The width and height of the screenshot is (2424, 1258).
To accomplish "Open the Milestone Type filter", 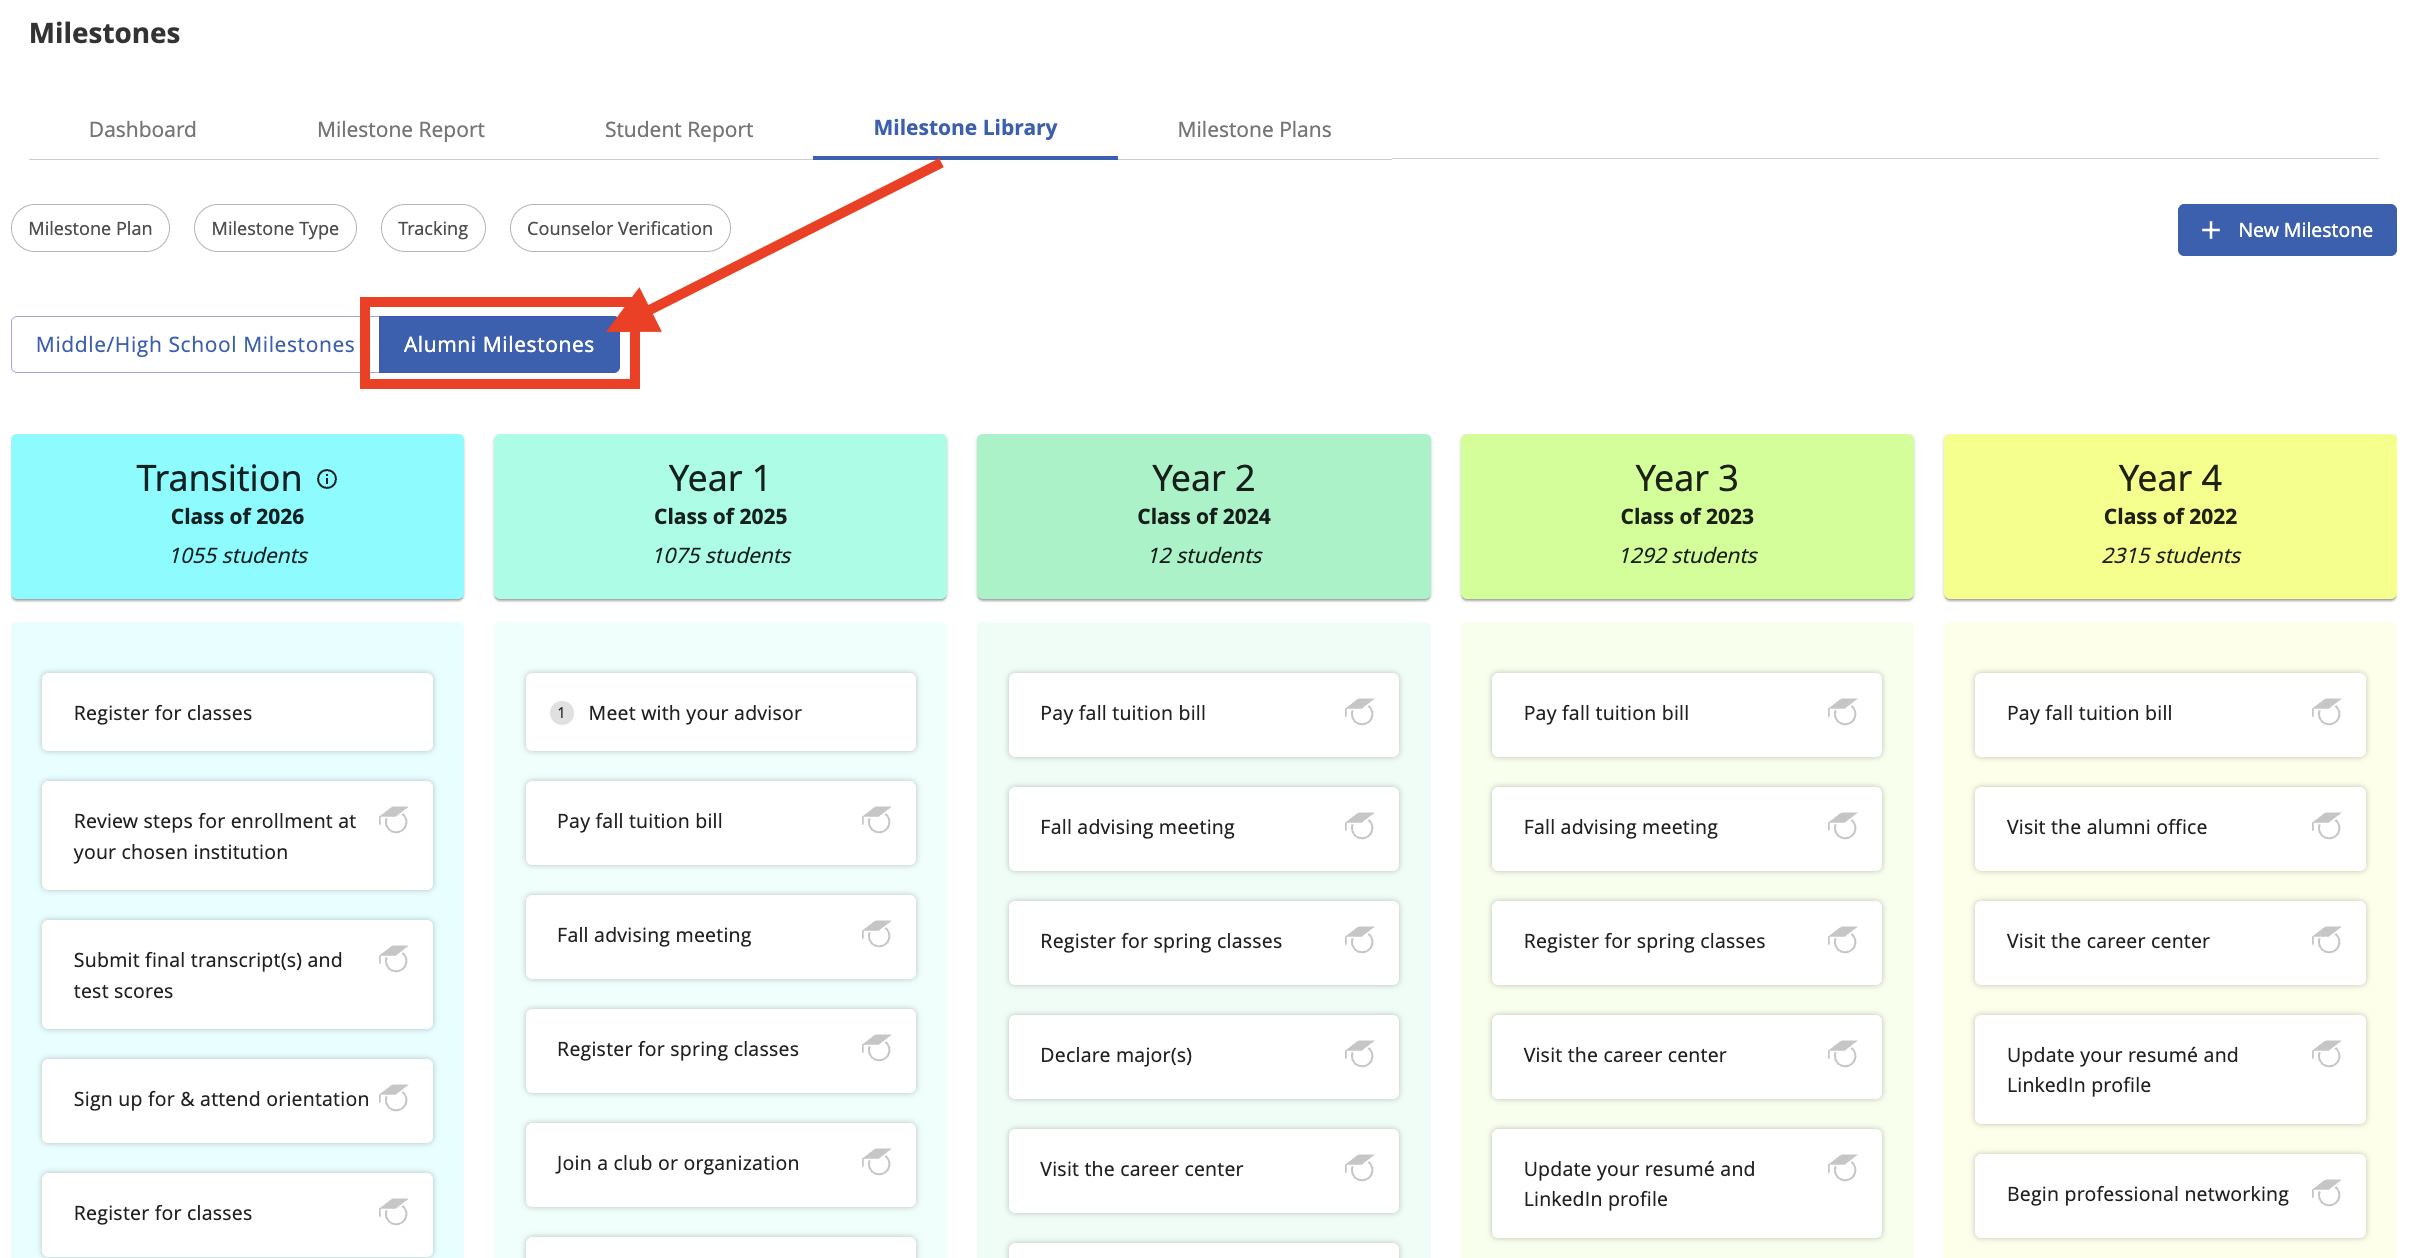I will coord(275,228).
